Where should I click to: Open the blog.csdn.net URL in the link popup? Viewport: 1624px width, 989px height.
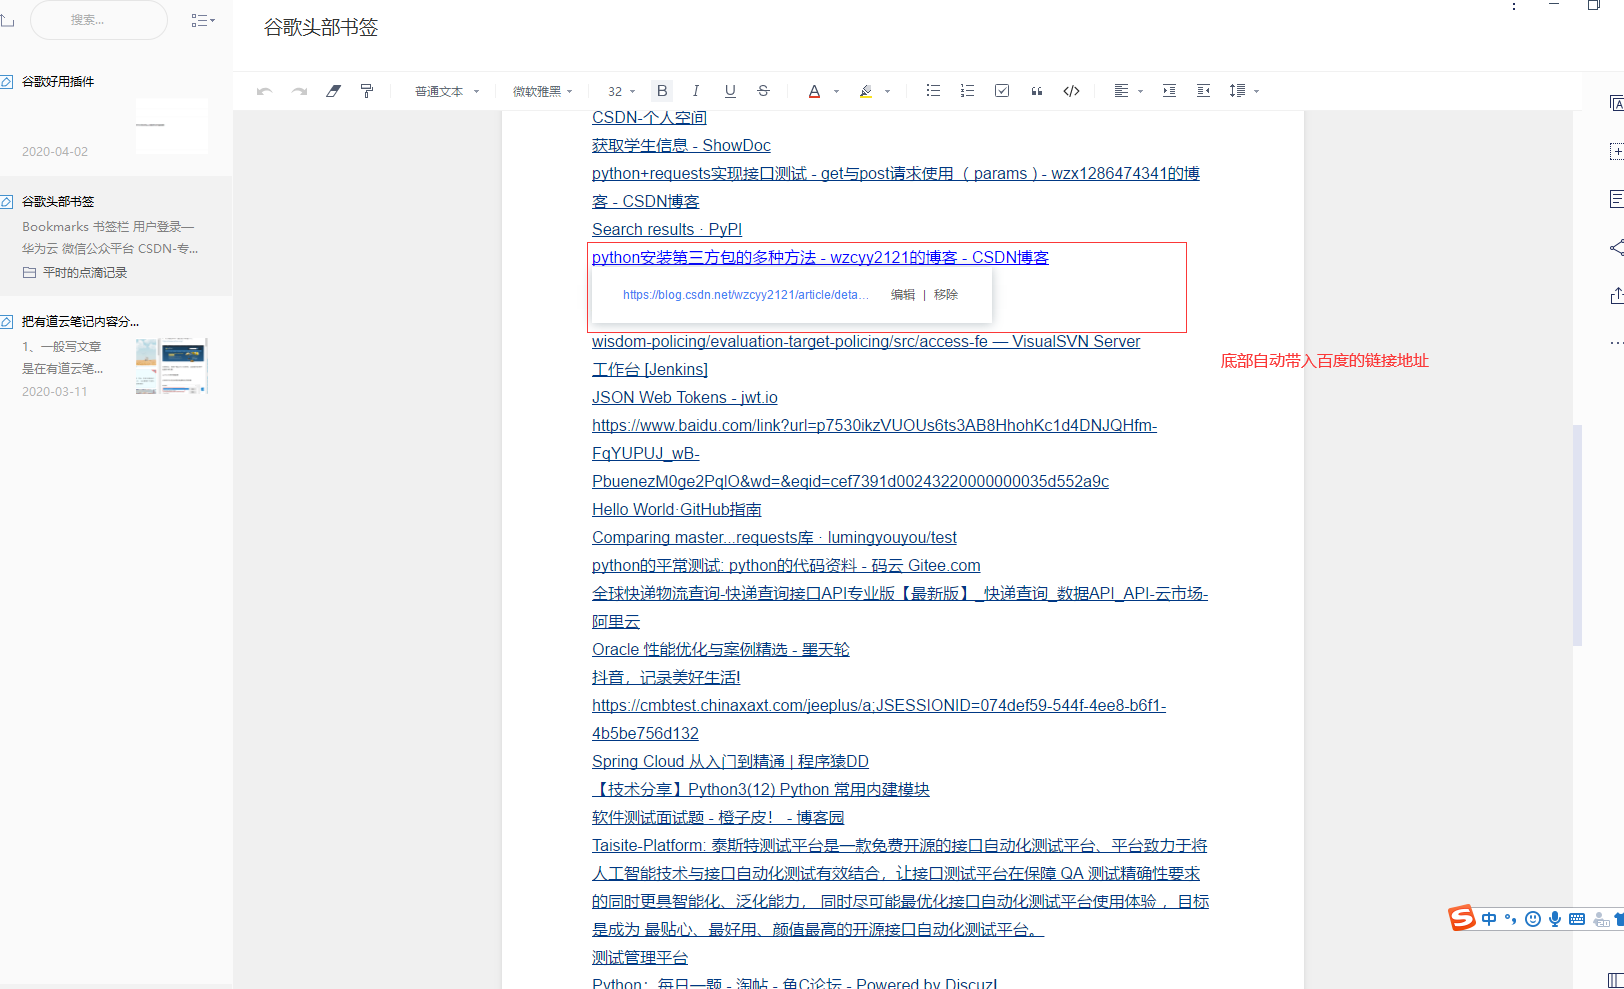(x=745, y=294)
